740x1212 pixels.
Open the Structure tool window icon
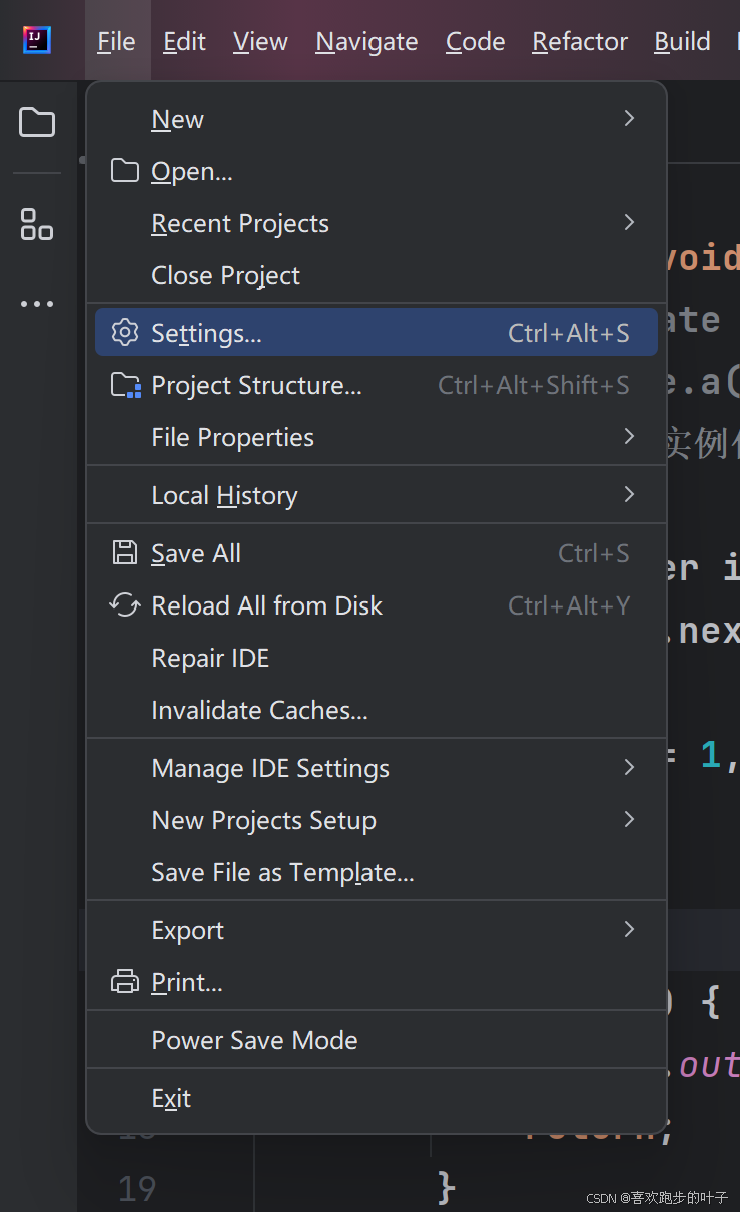pos(37,224)
